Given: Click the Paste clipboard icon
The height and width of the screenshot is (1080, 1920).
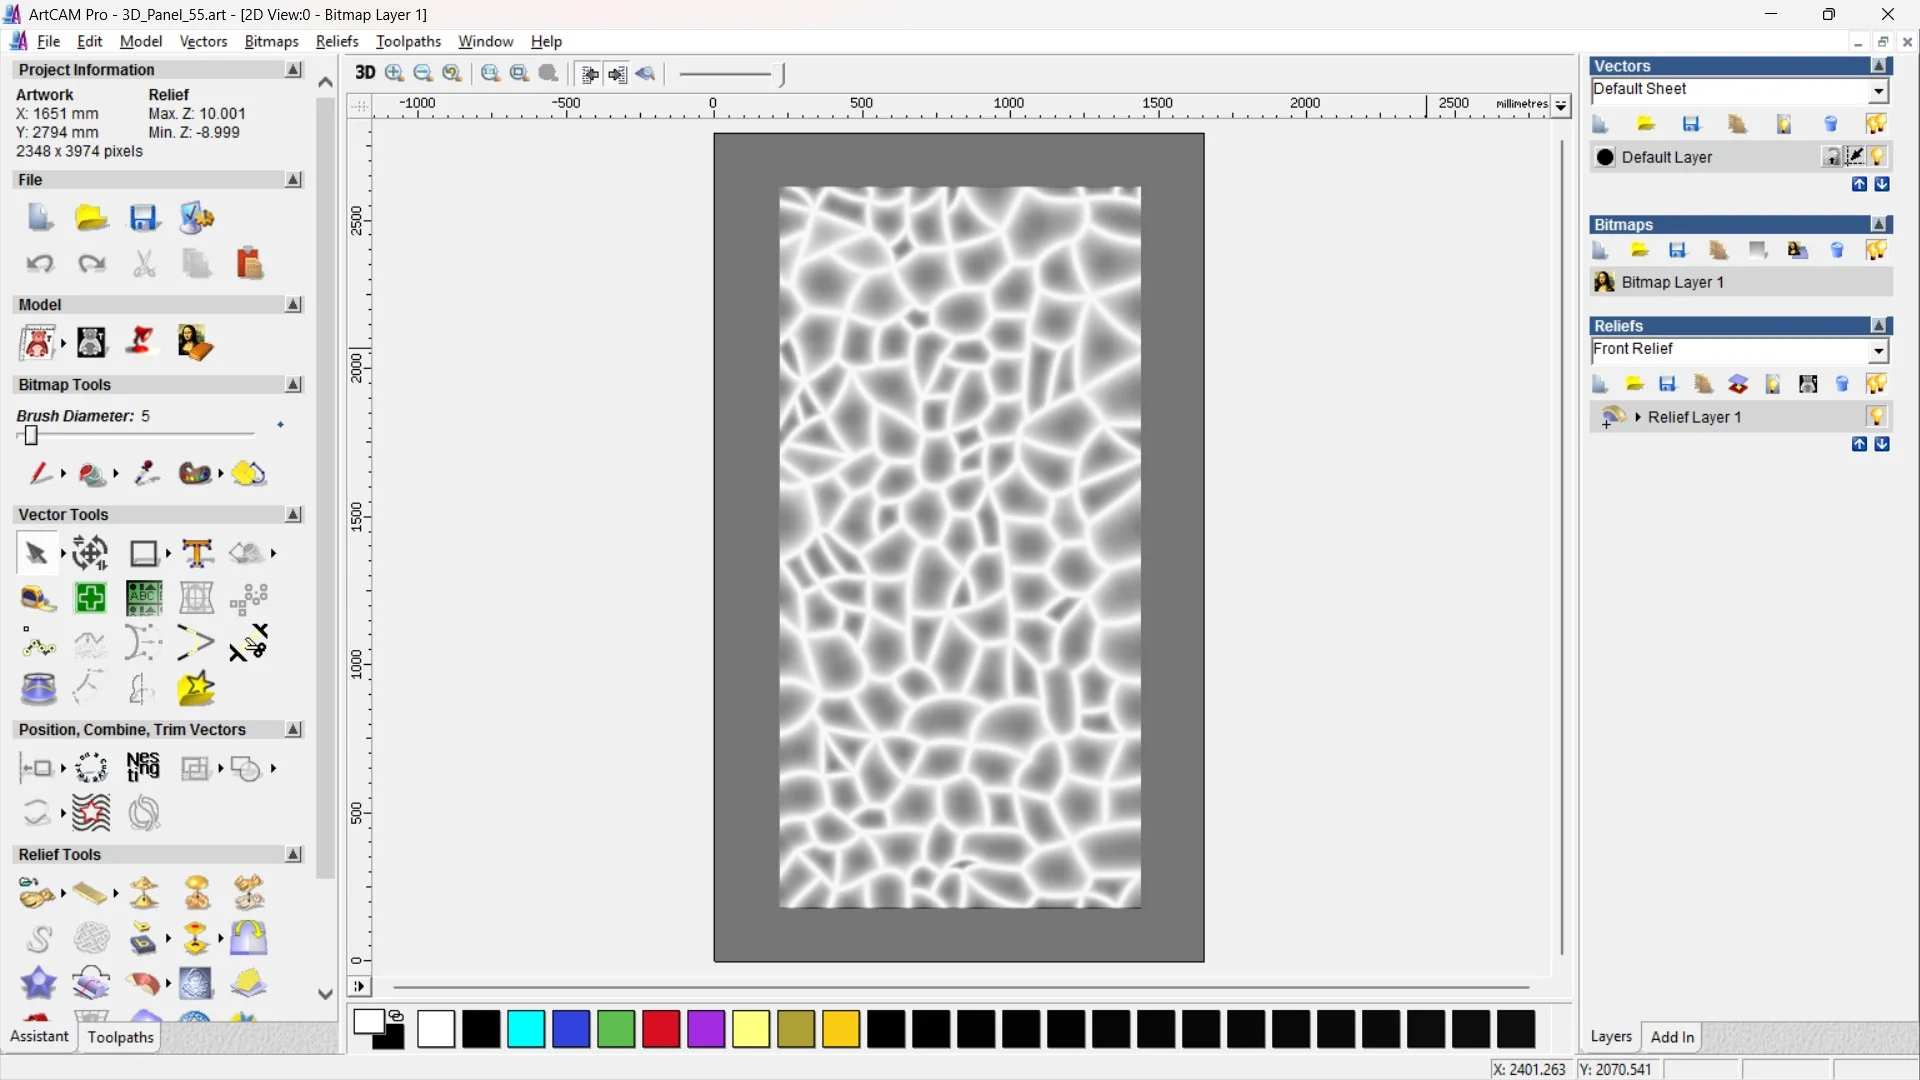Looking at the screenshot, I should click(x=249, y=264).
